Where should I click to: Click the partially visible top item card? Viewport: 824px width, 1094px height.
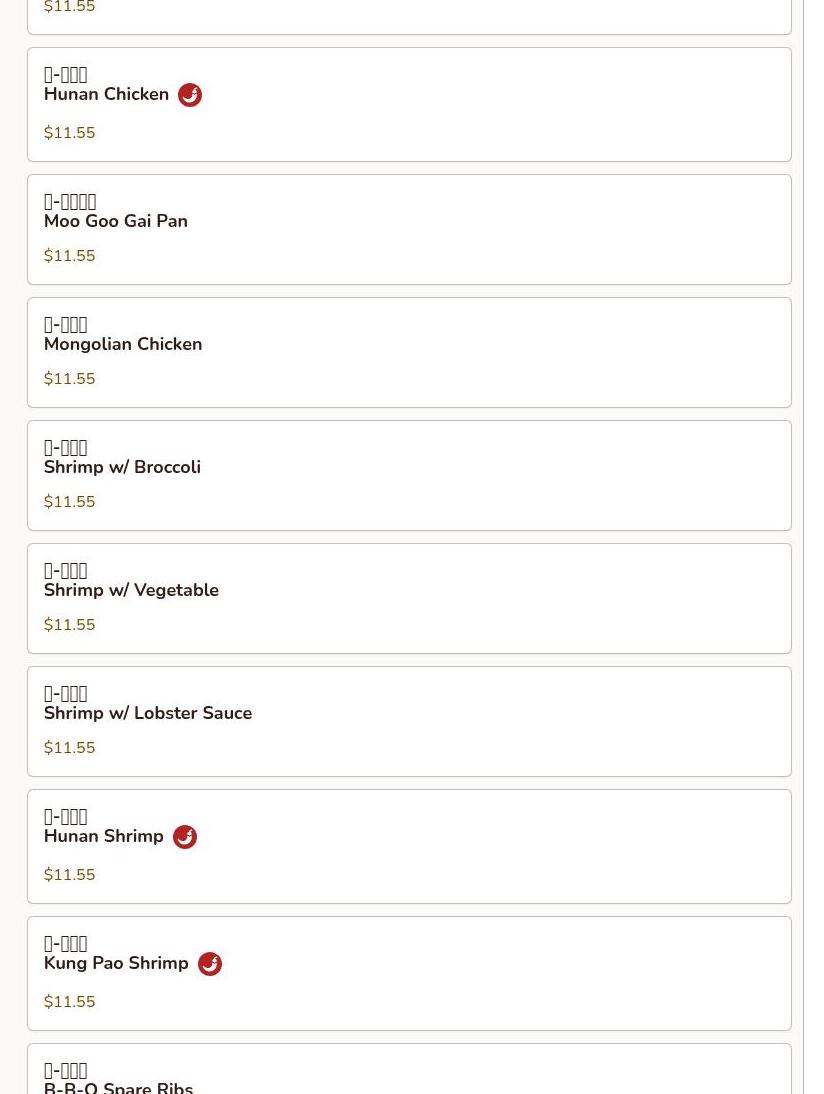pyautogui.click(x=410, y=17)
